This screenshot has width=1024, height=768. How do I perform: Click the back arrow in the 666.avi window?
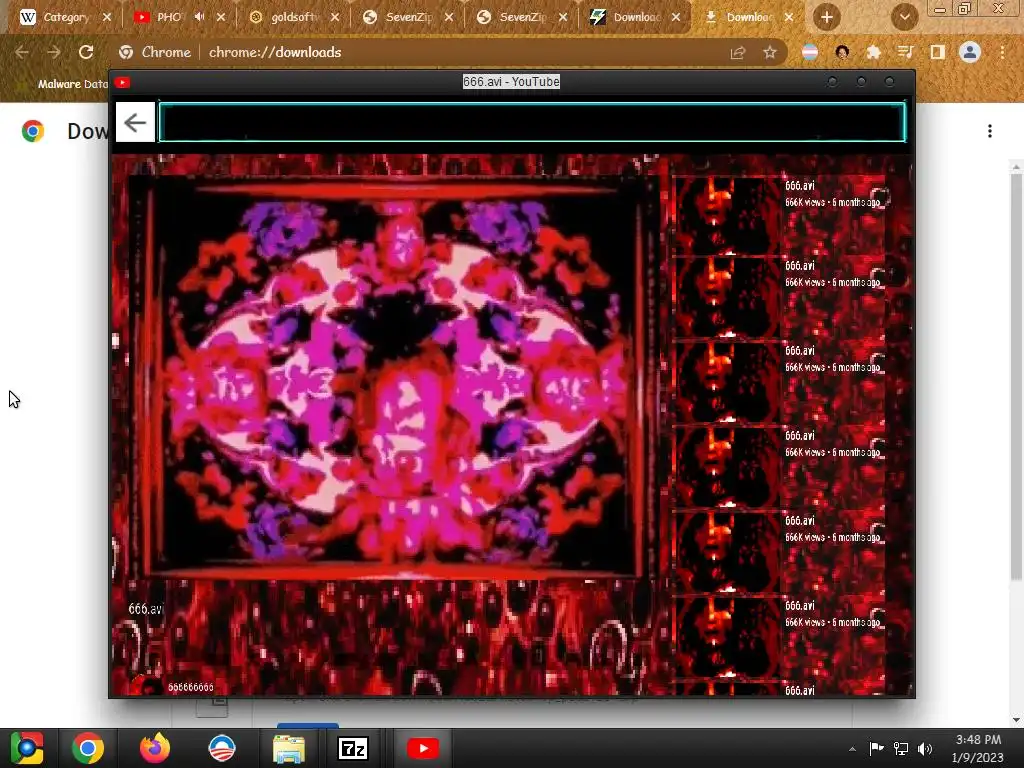[x=135, y=122]
